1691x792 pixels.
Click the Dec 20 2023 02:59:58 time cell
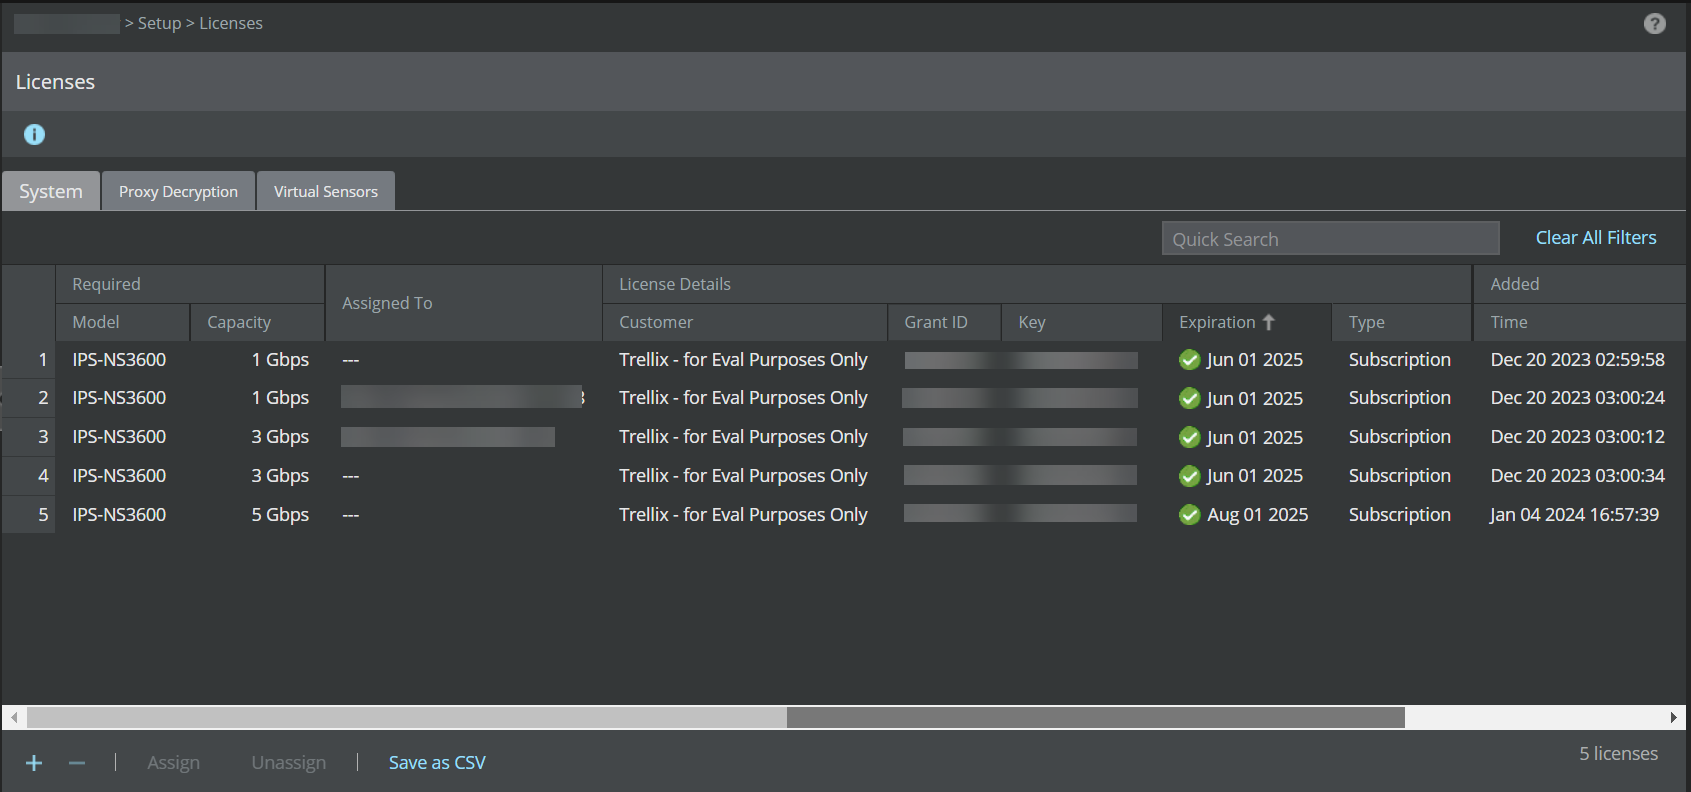1578,360
